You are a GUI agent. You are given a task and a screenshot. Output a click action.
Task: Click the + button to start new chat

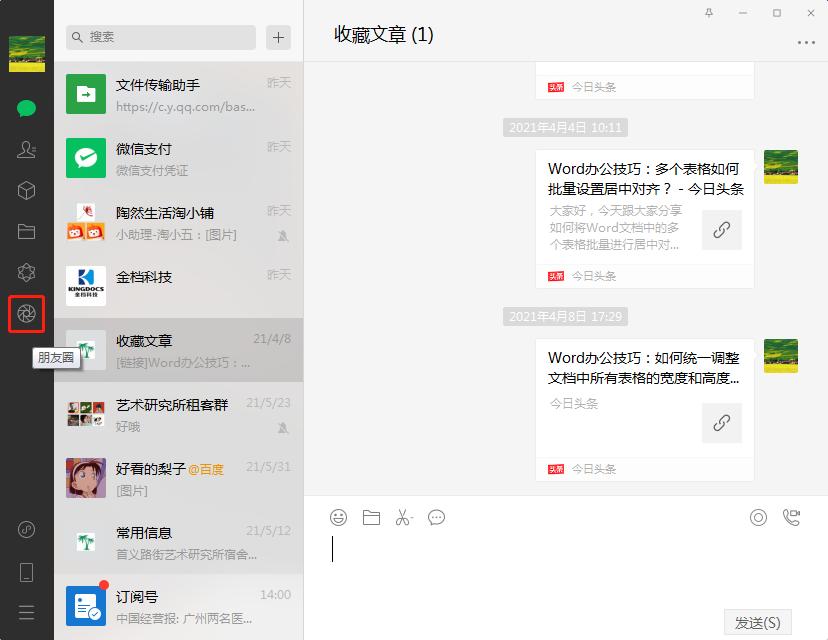click(x=277, y=37)
